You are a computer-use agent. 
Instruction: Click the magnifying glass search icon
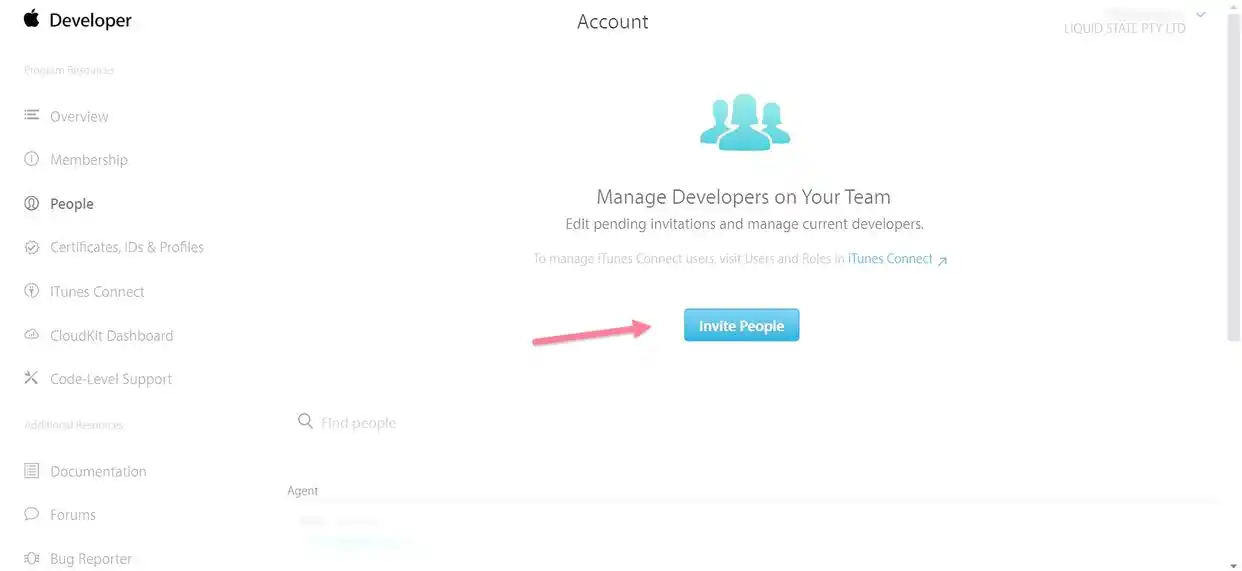(305, 422)
